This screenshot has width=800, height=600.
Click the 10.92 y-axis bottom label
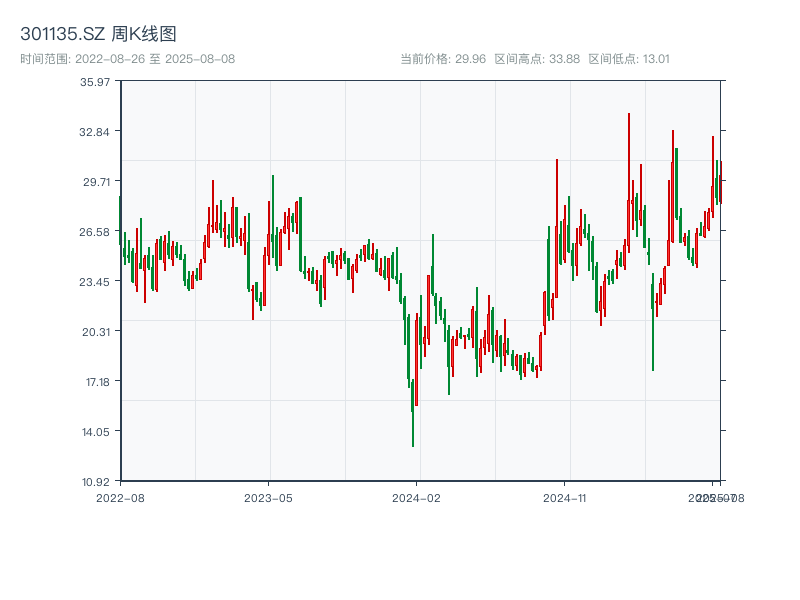(x=95, y=482)
